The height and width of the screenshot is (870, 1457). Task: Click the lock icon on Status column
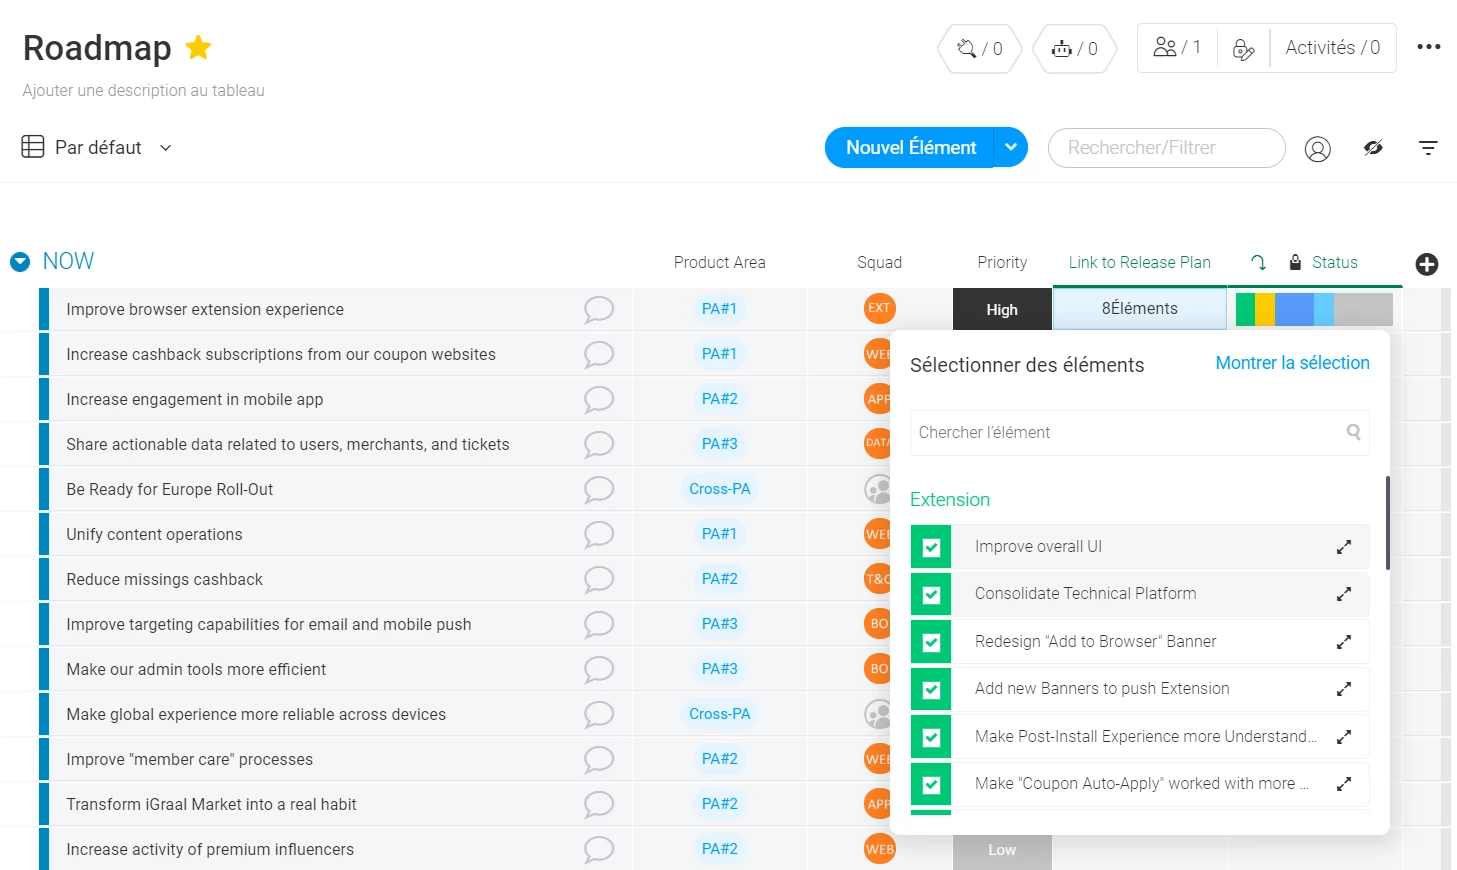[1295, 262]
